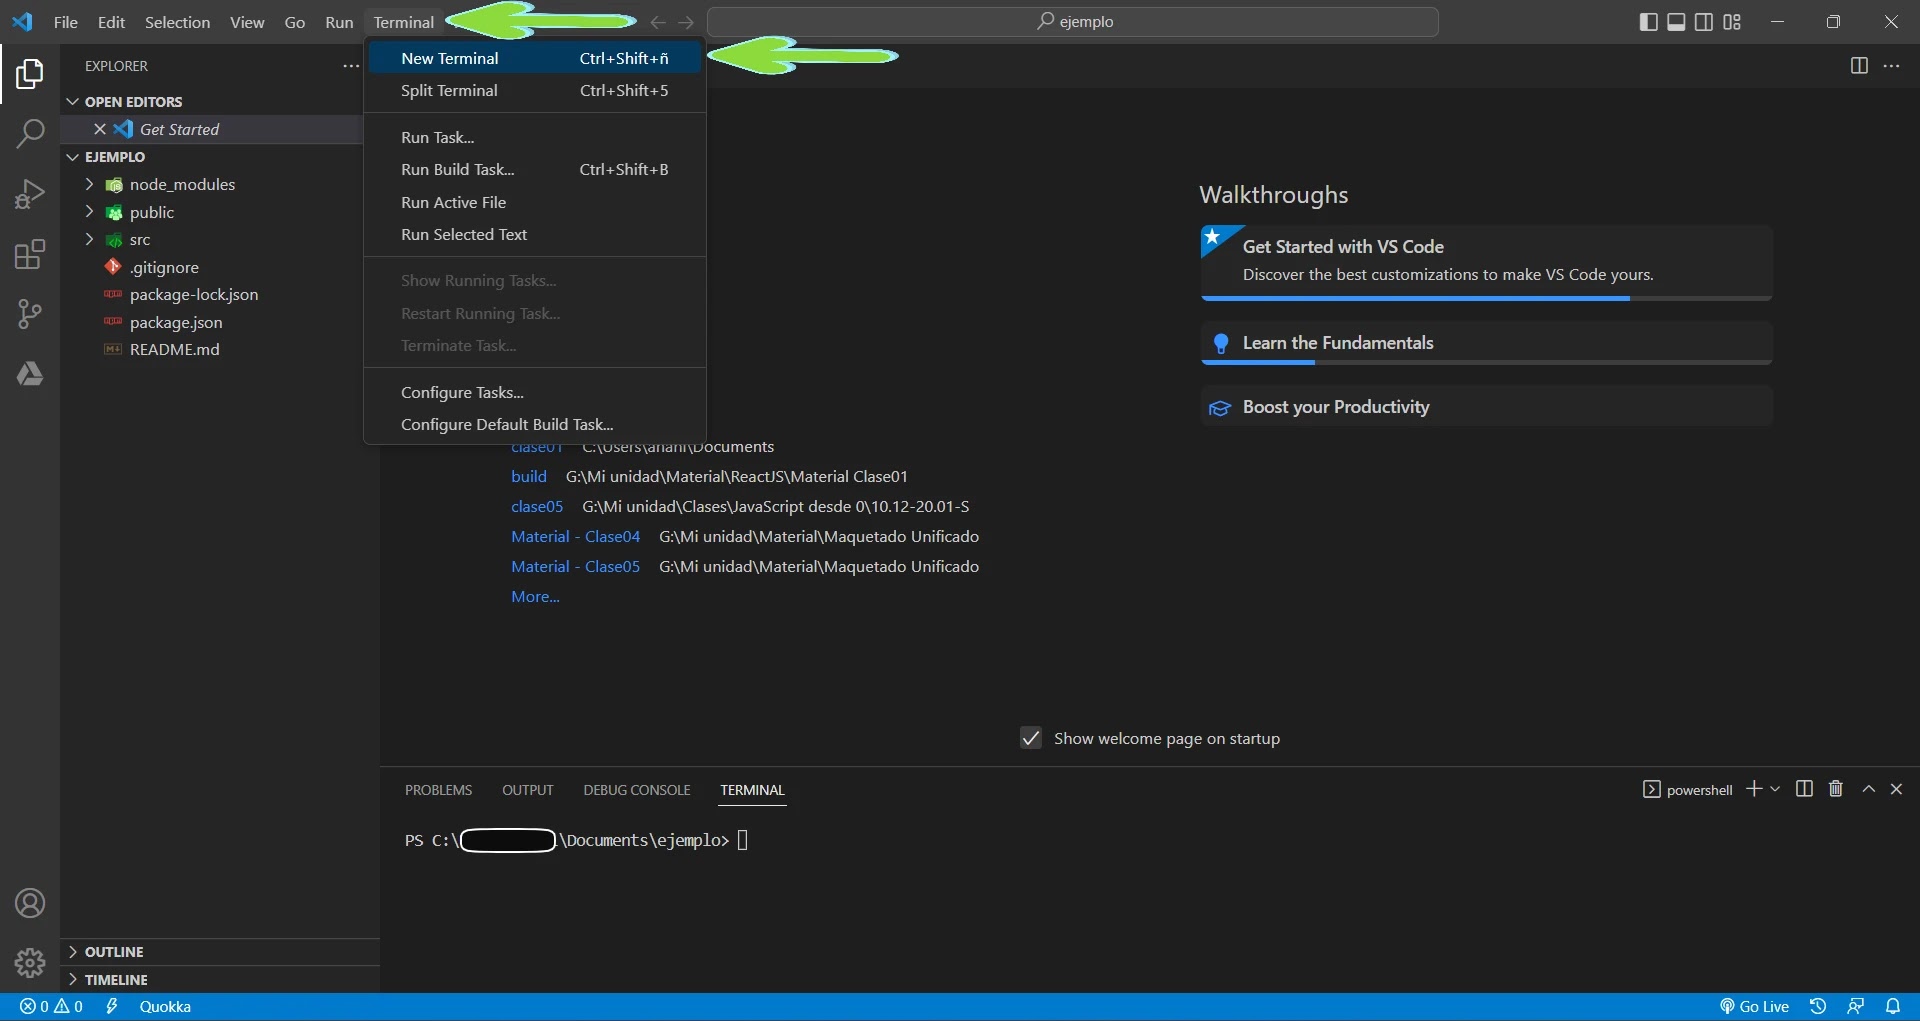Expand the public folder
The height and width of the screenshot is (1021, 1920).
point(89,212)
